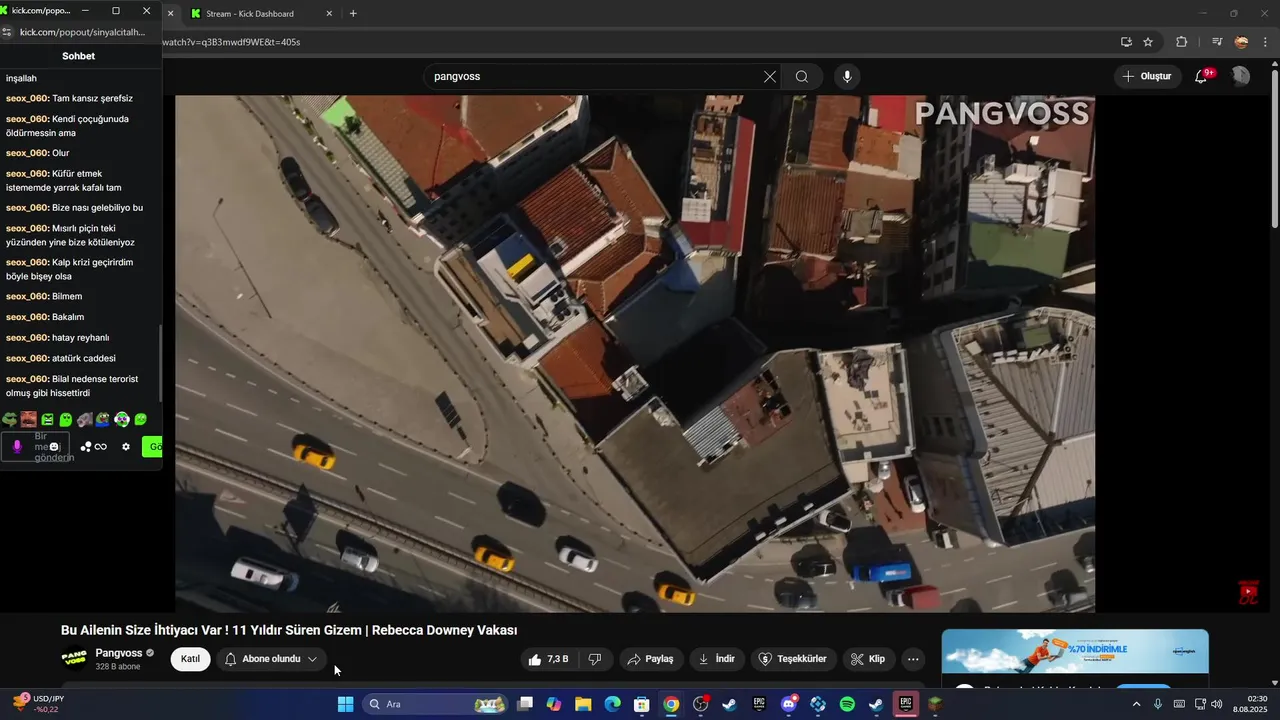The image size is (1280, 720).
Task: Click the YouTube search magnifier button
Action: coord(802,77)
